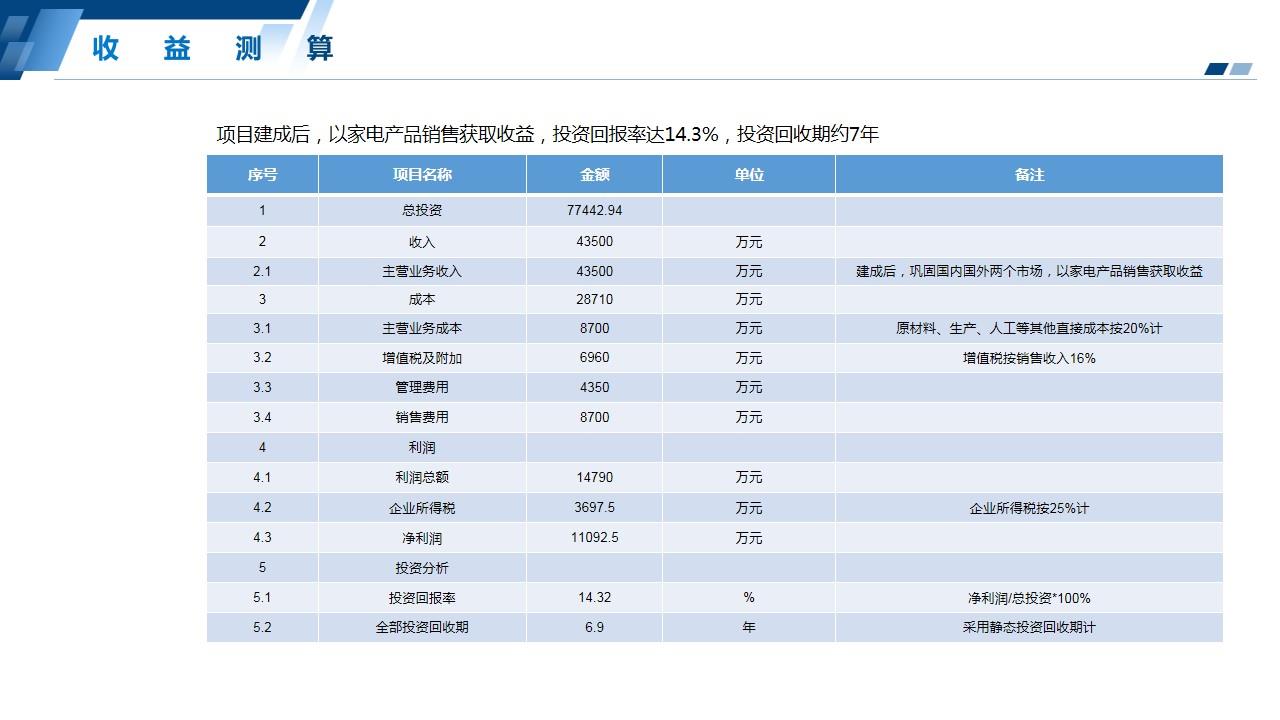Click the row number 5.2

[262, 628]
